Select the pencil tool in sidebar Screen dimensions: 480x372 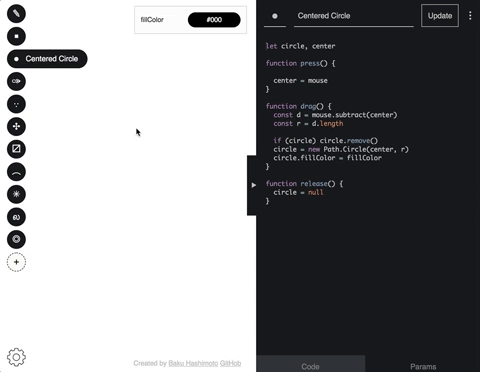[x=16, y=14]
